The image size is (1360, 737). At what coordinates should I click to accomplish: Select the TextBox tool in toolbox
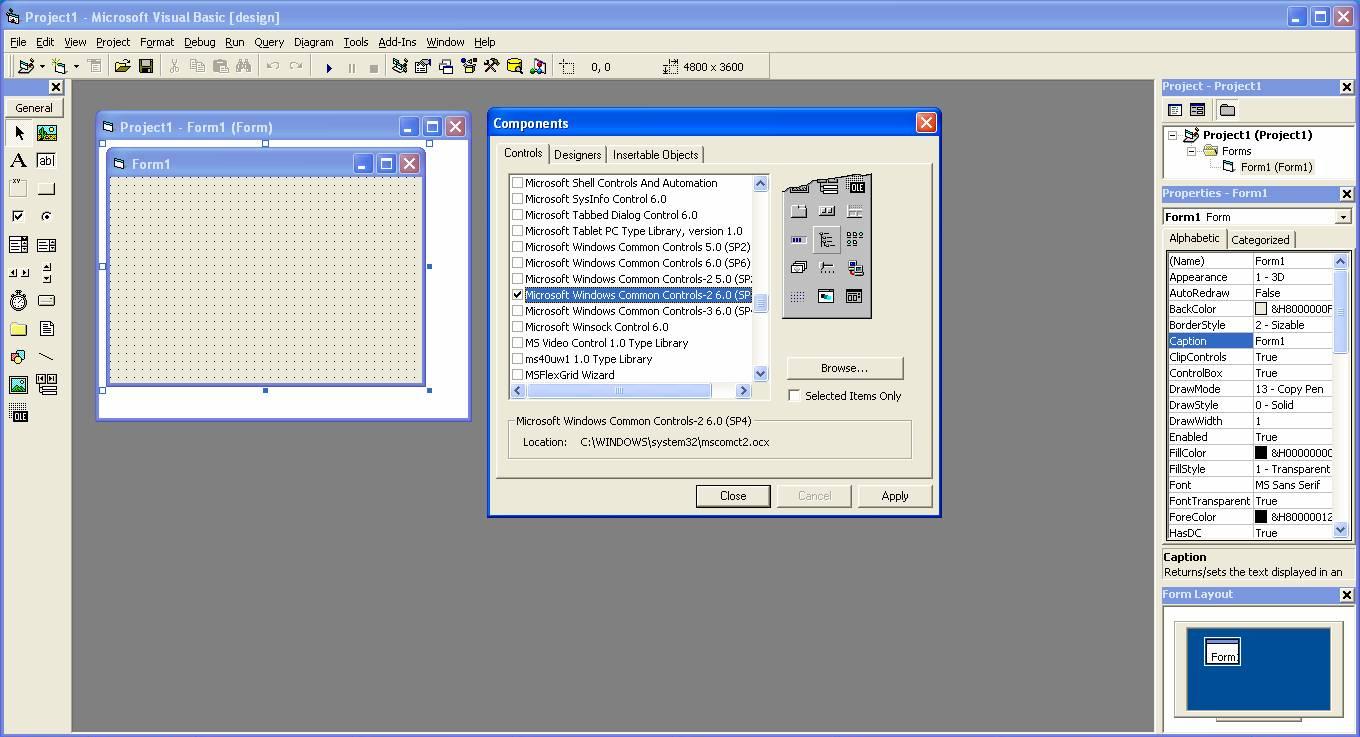46,161
